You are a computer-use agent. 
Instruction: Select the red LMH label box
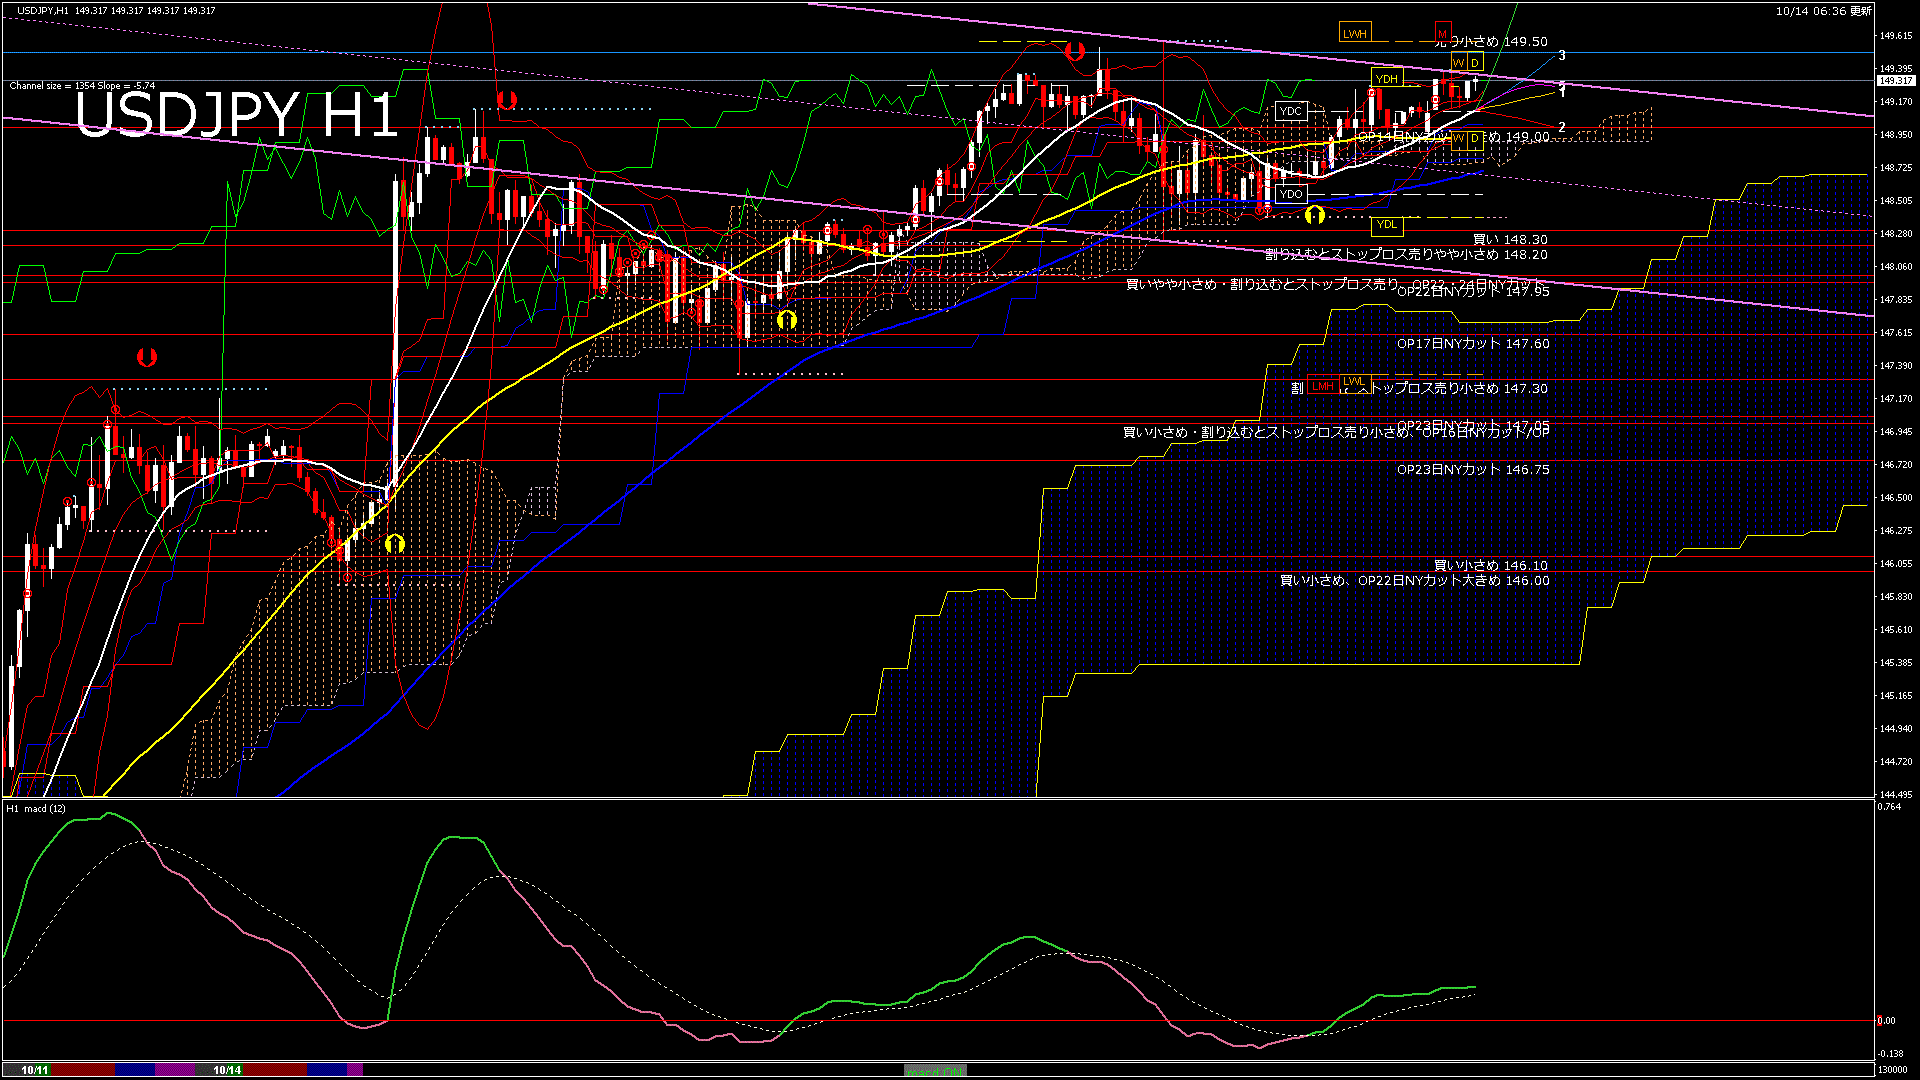coord(1323,386)
